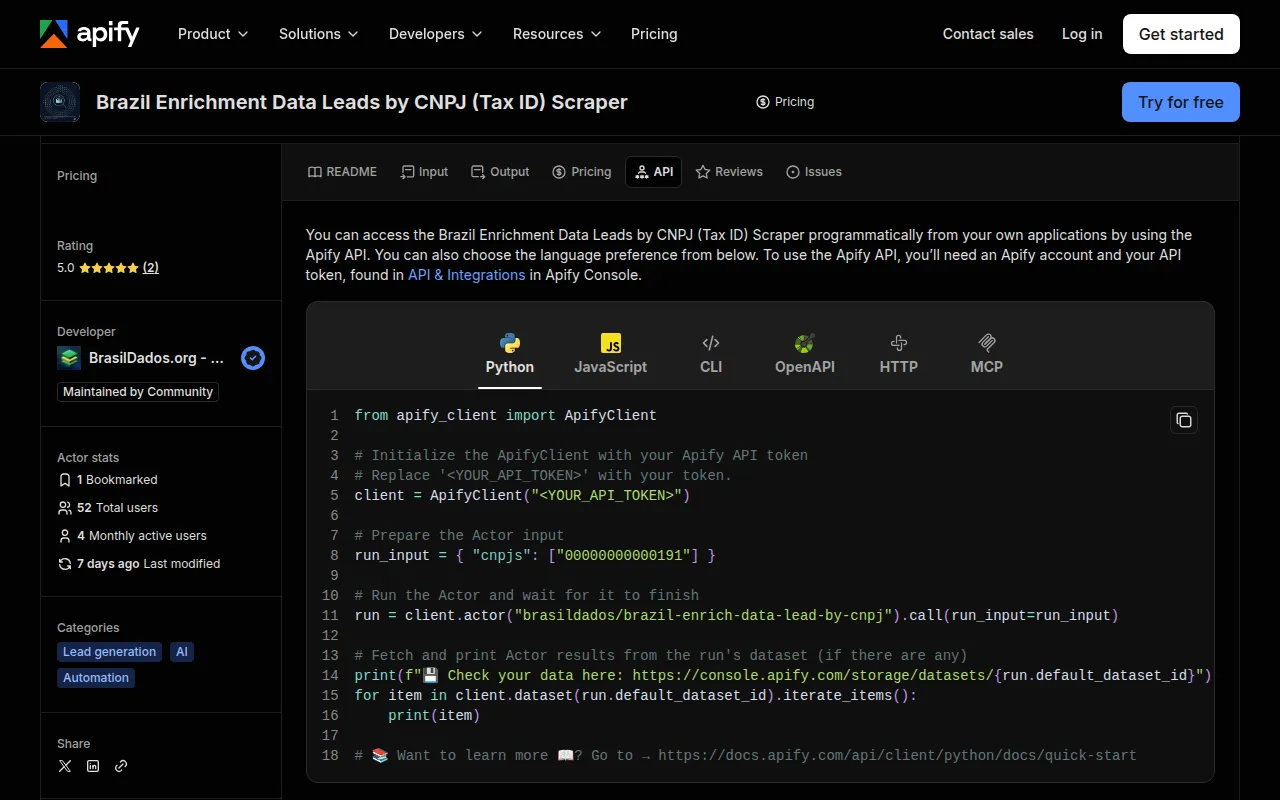Open the API & Integrations link

[x=466, y=275]
